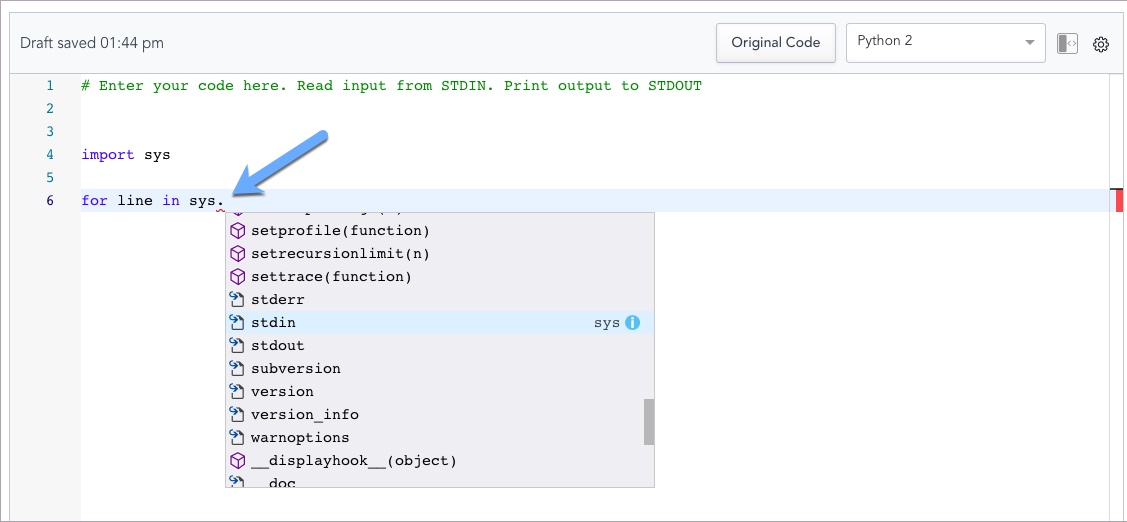This screenshot has width=1127, height=522.
Task: Click line number 4 in gutter
Action: coord(50,155)
